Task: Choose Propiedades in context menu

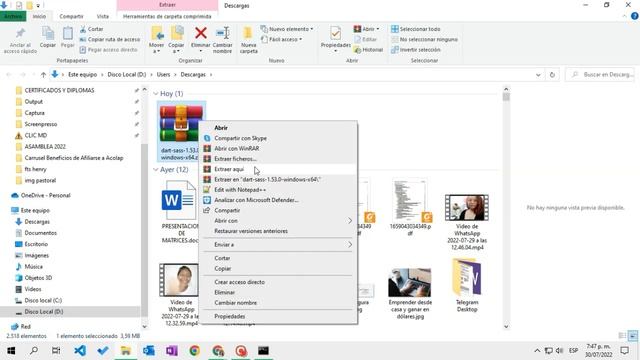Action: (x=278, y=316)
